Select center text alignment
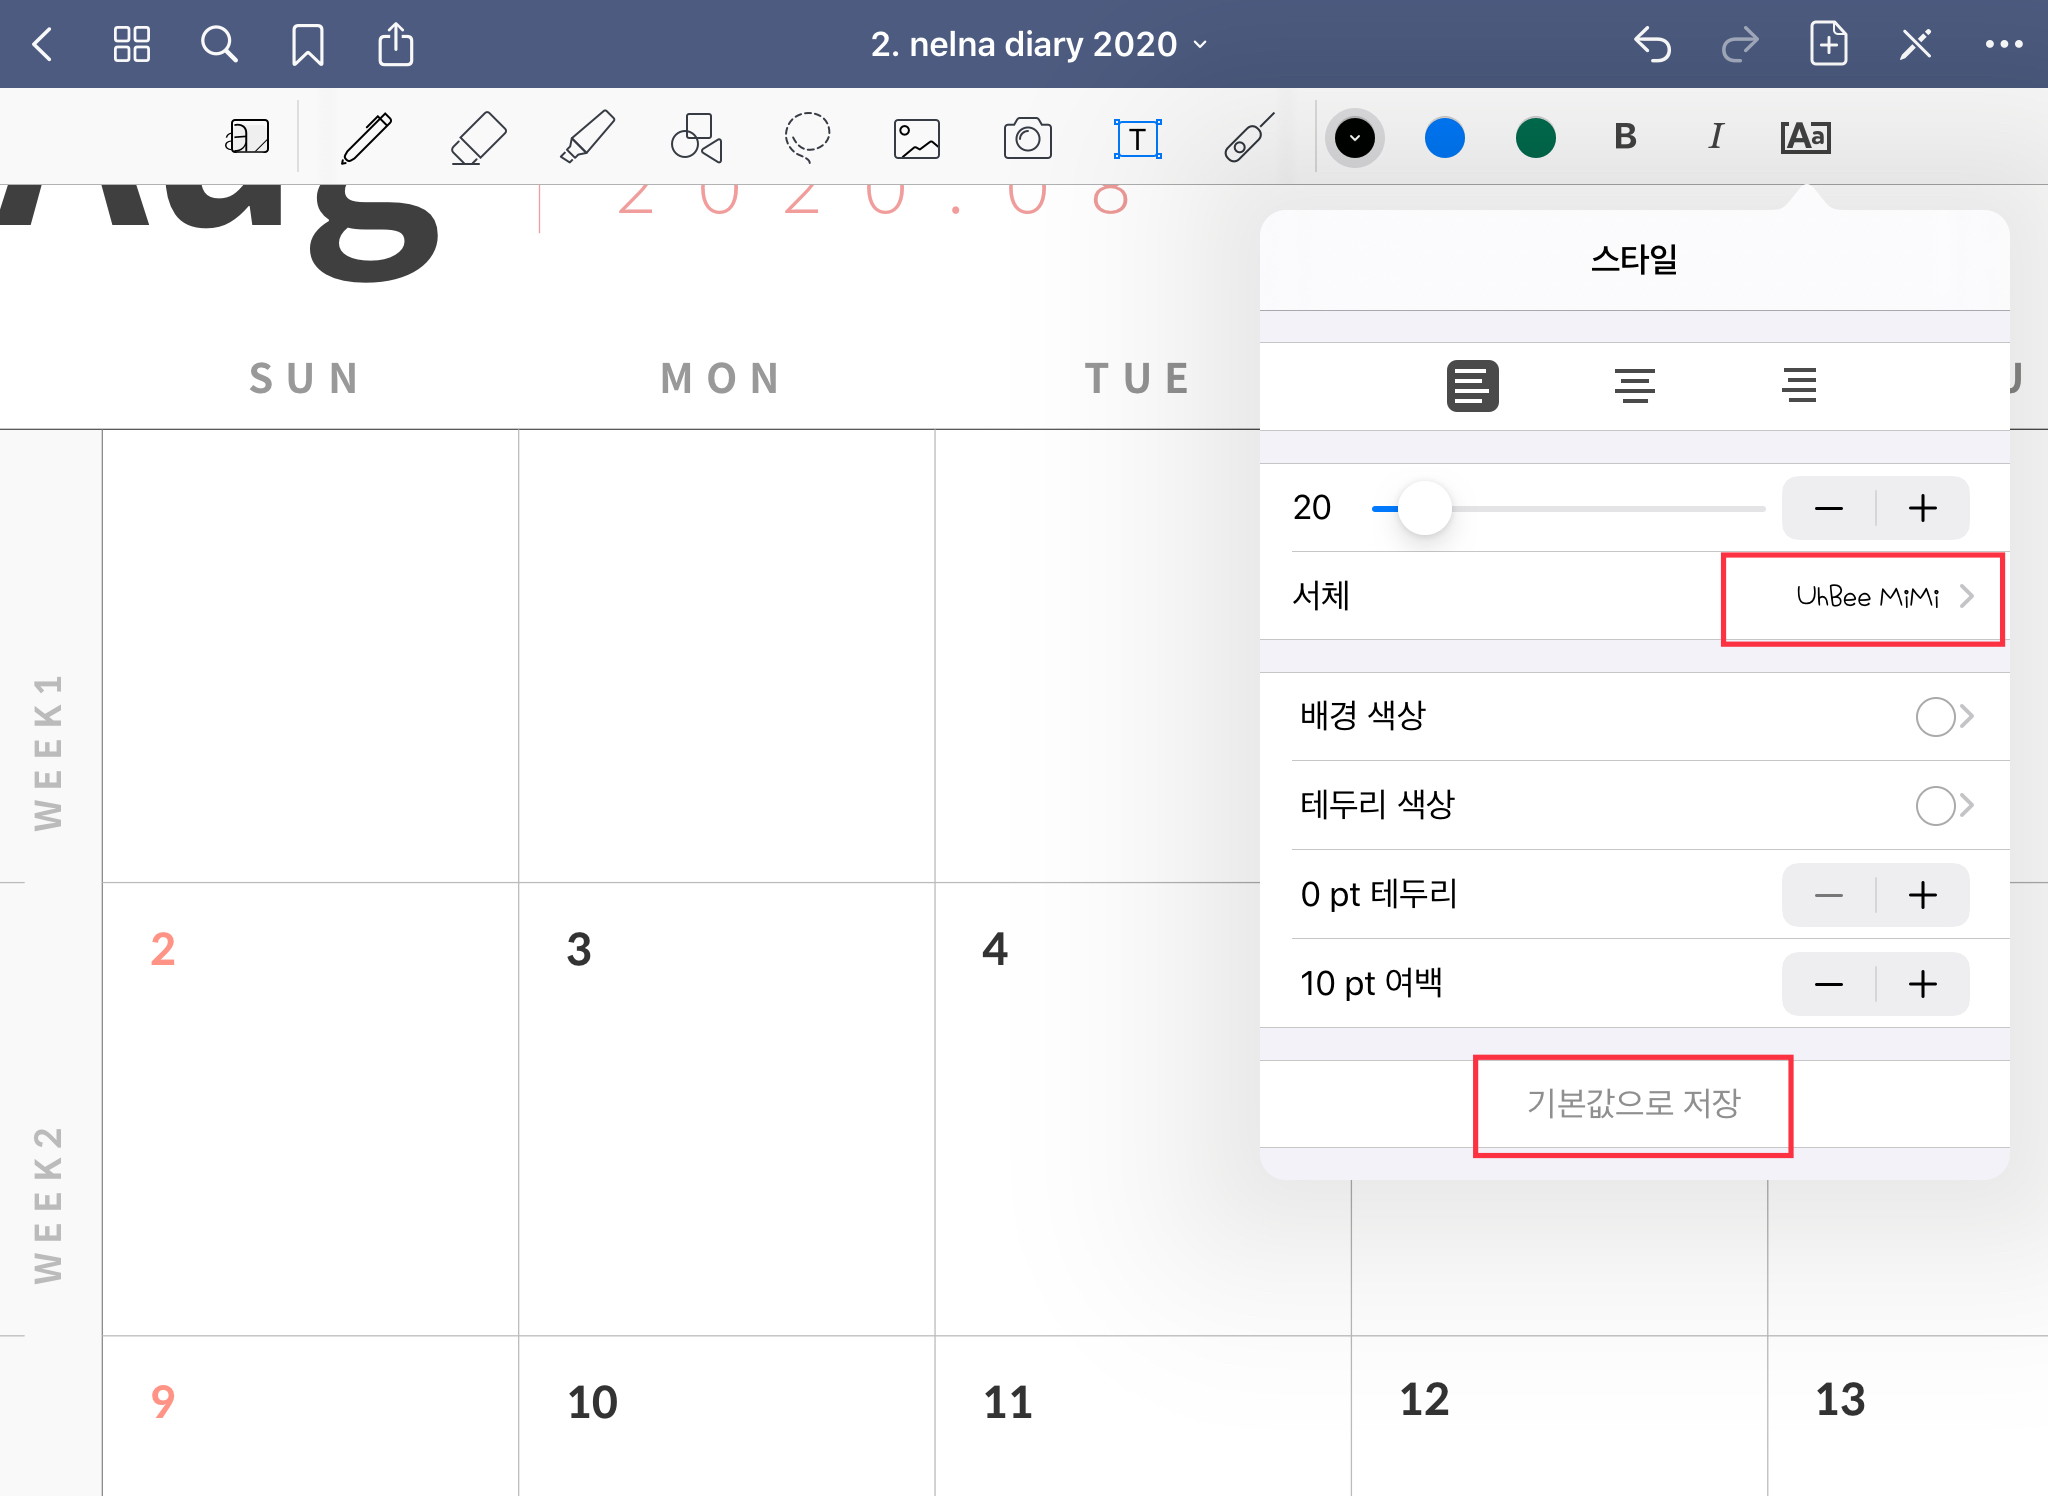2048x1496 pixels. point(1634,386)
